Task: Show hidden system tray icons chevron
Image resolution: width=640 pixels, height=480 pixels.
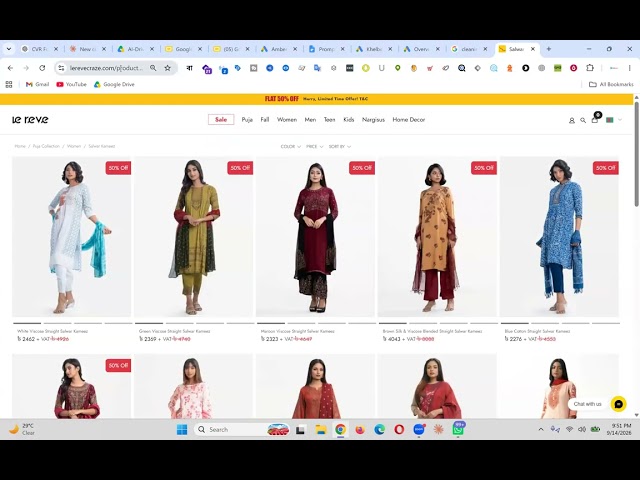Action: click(x=541, y=429)
